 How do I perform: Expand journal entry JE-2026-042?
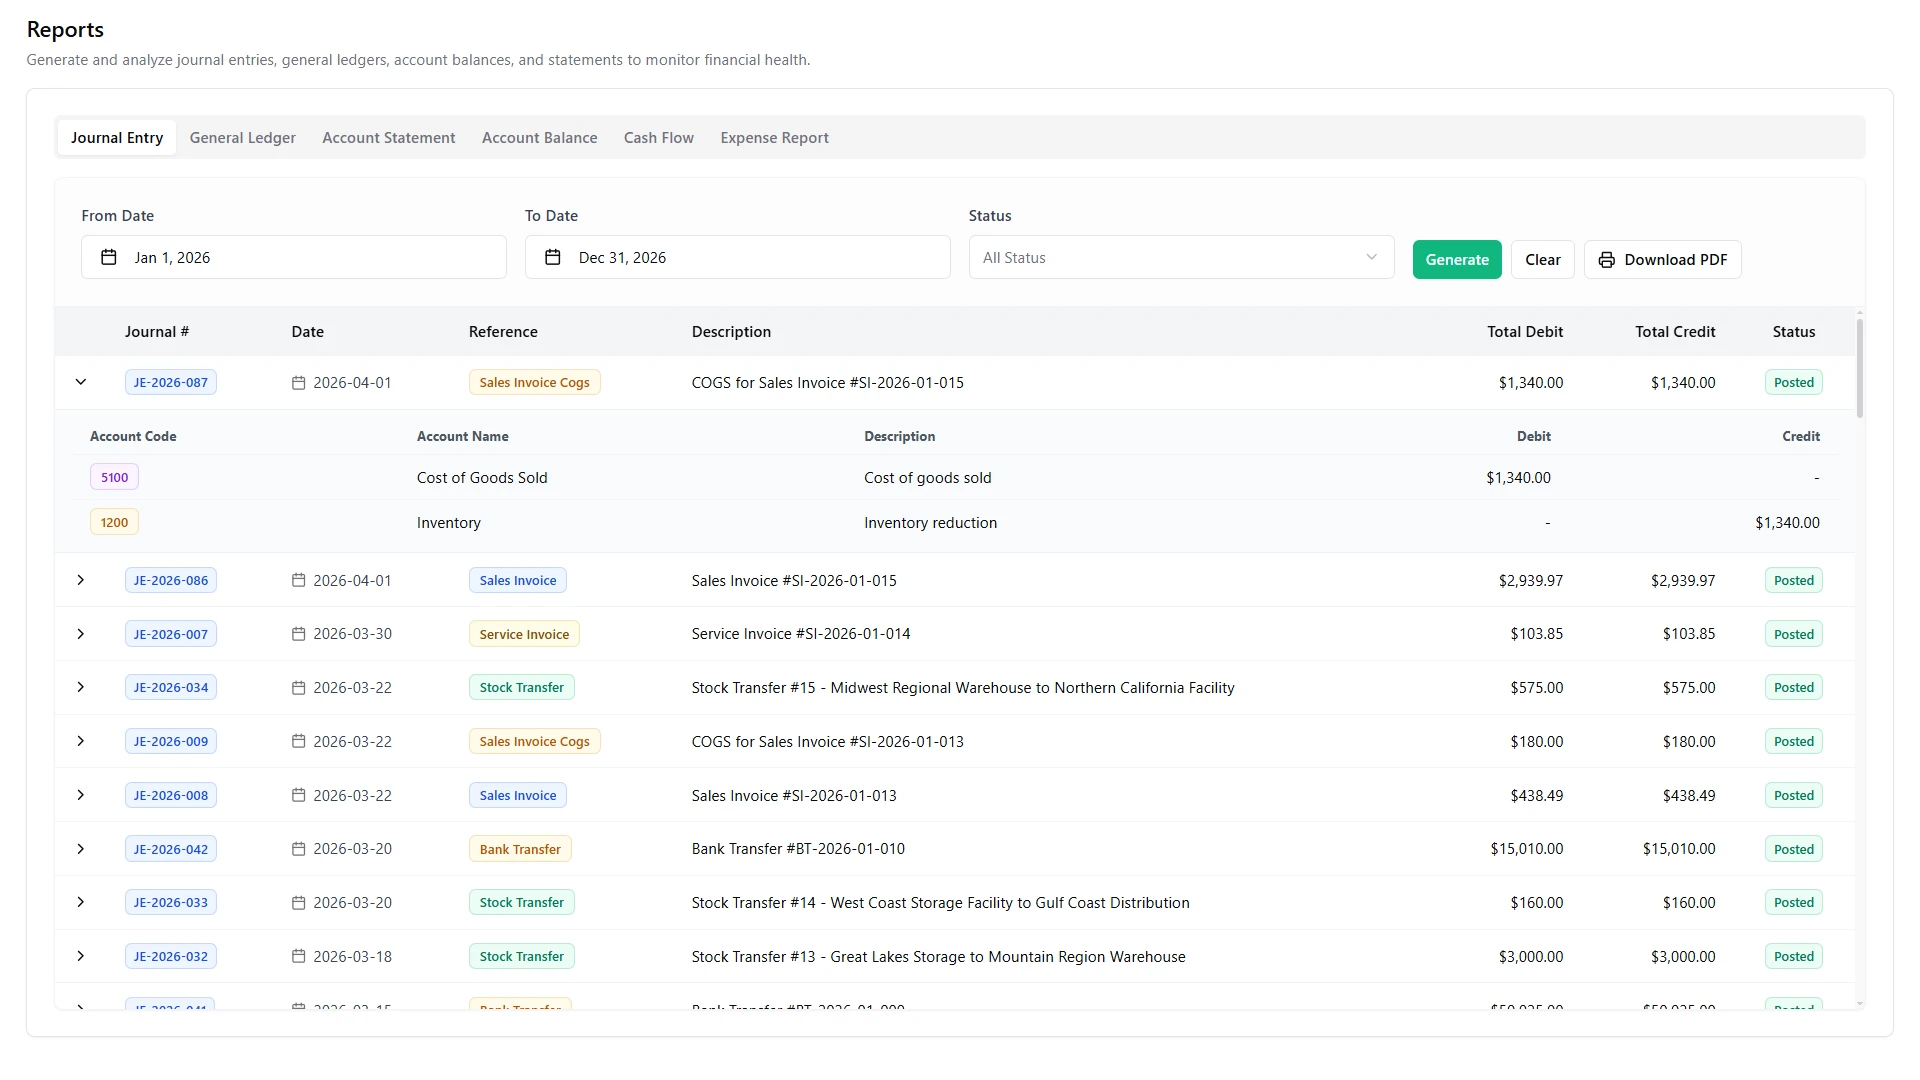pos(81,849)
